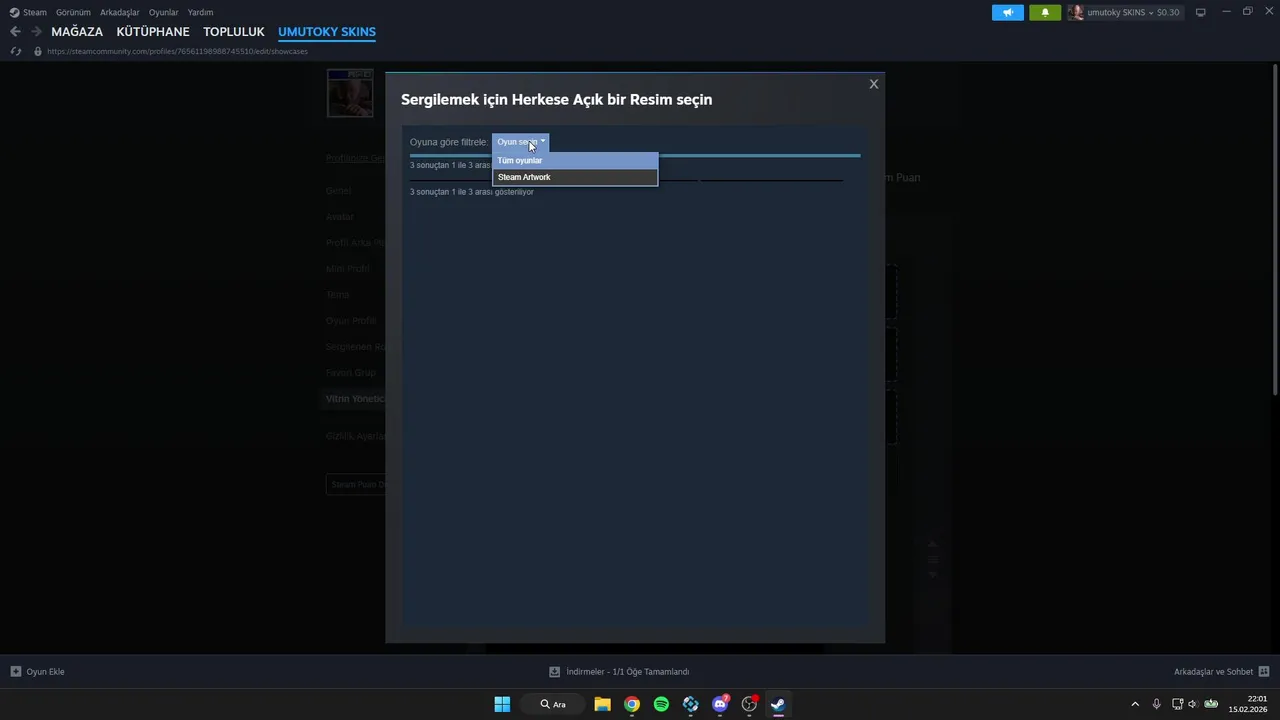Click the back navigation arrow

15,32
